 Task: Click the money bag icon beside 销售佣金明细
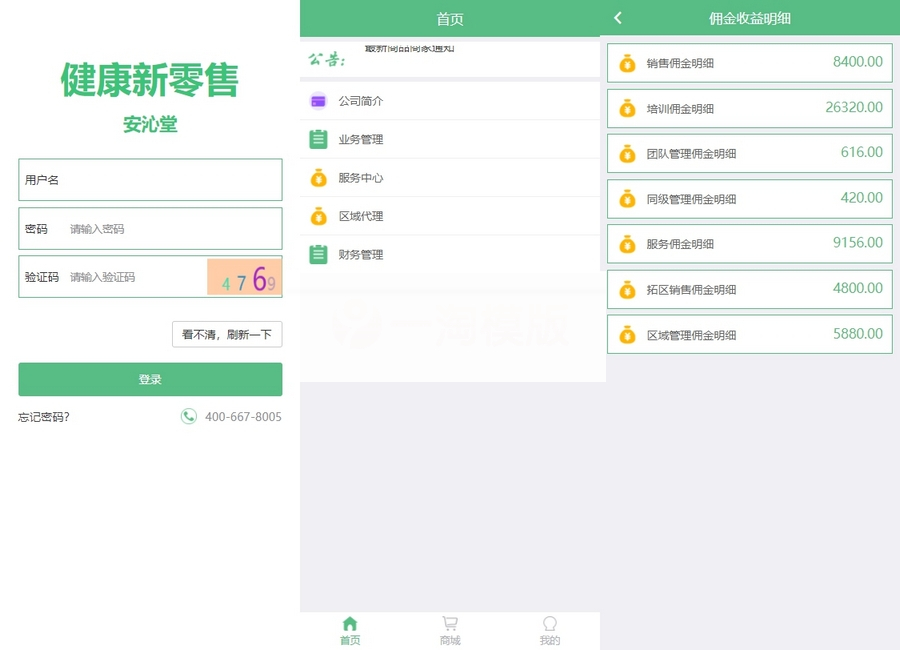pos(625,62)
